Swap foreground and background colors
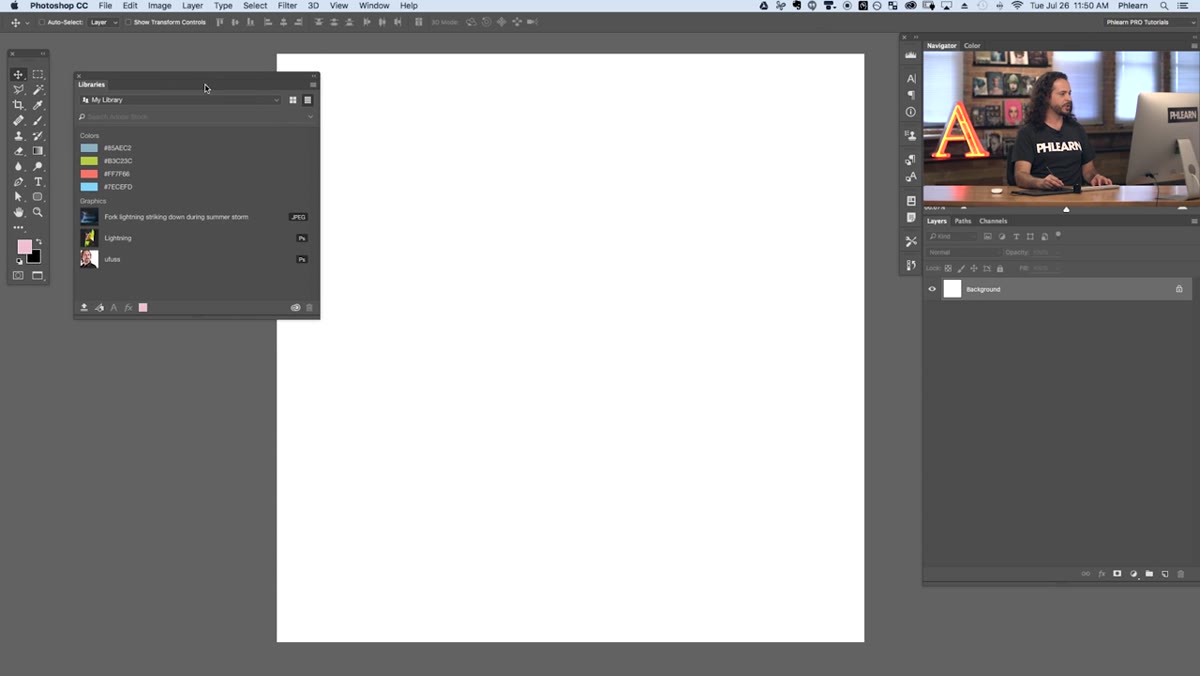 39,242
